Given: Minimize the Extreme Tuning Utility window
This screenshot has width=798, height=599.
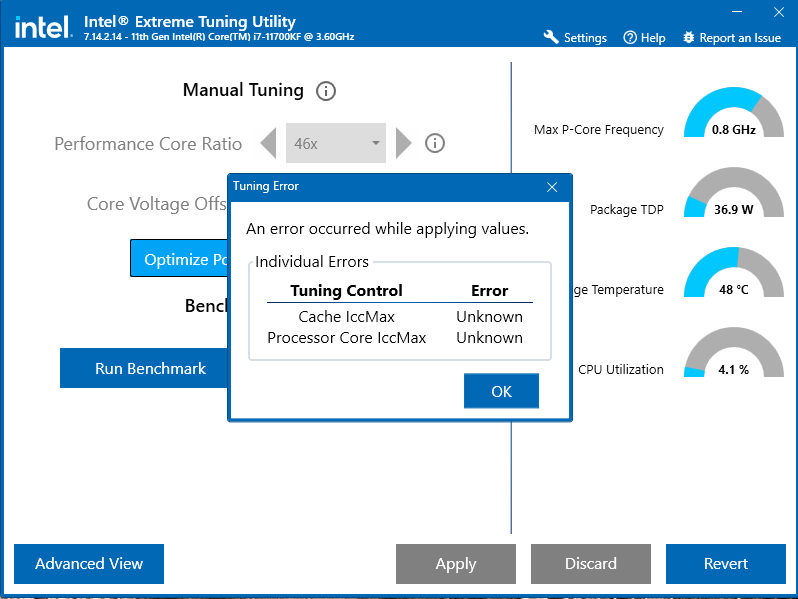Looking at the screenshot, I should coord(737,12).
